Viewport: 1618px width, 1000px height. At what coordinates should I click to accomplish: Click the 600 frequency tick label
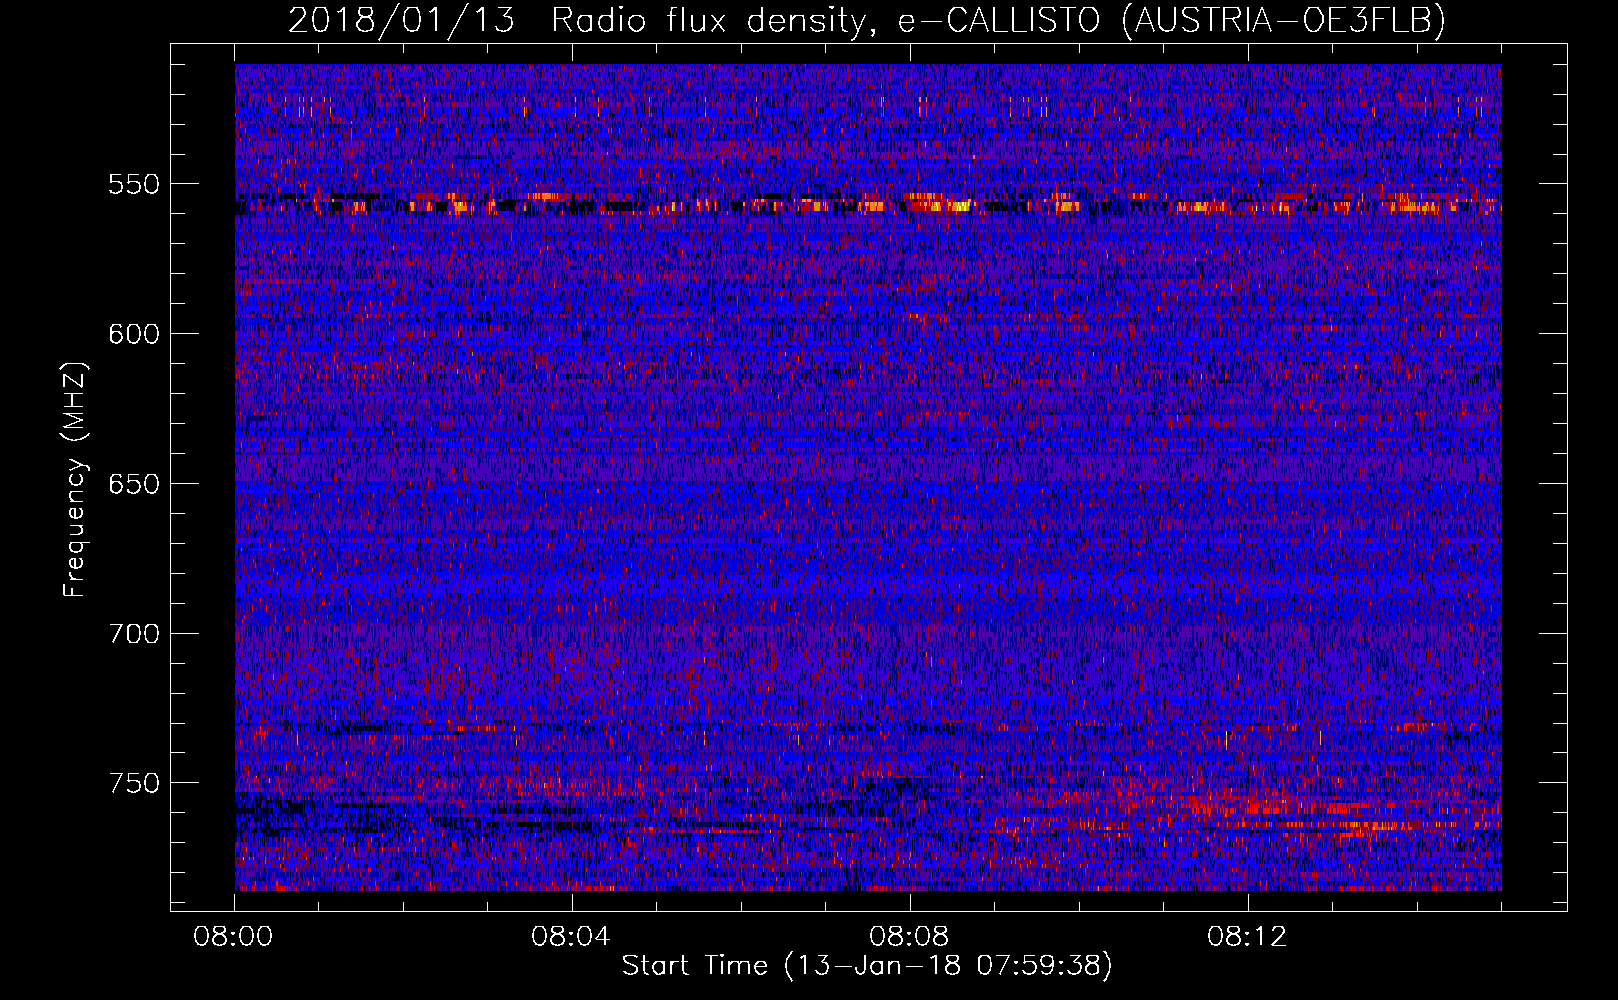[x=134, y=334]
